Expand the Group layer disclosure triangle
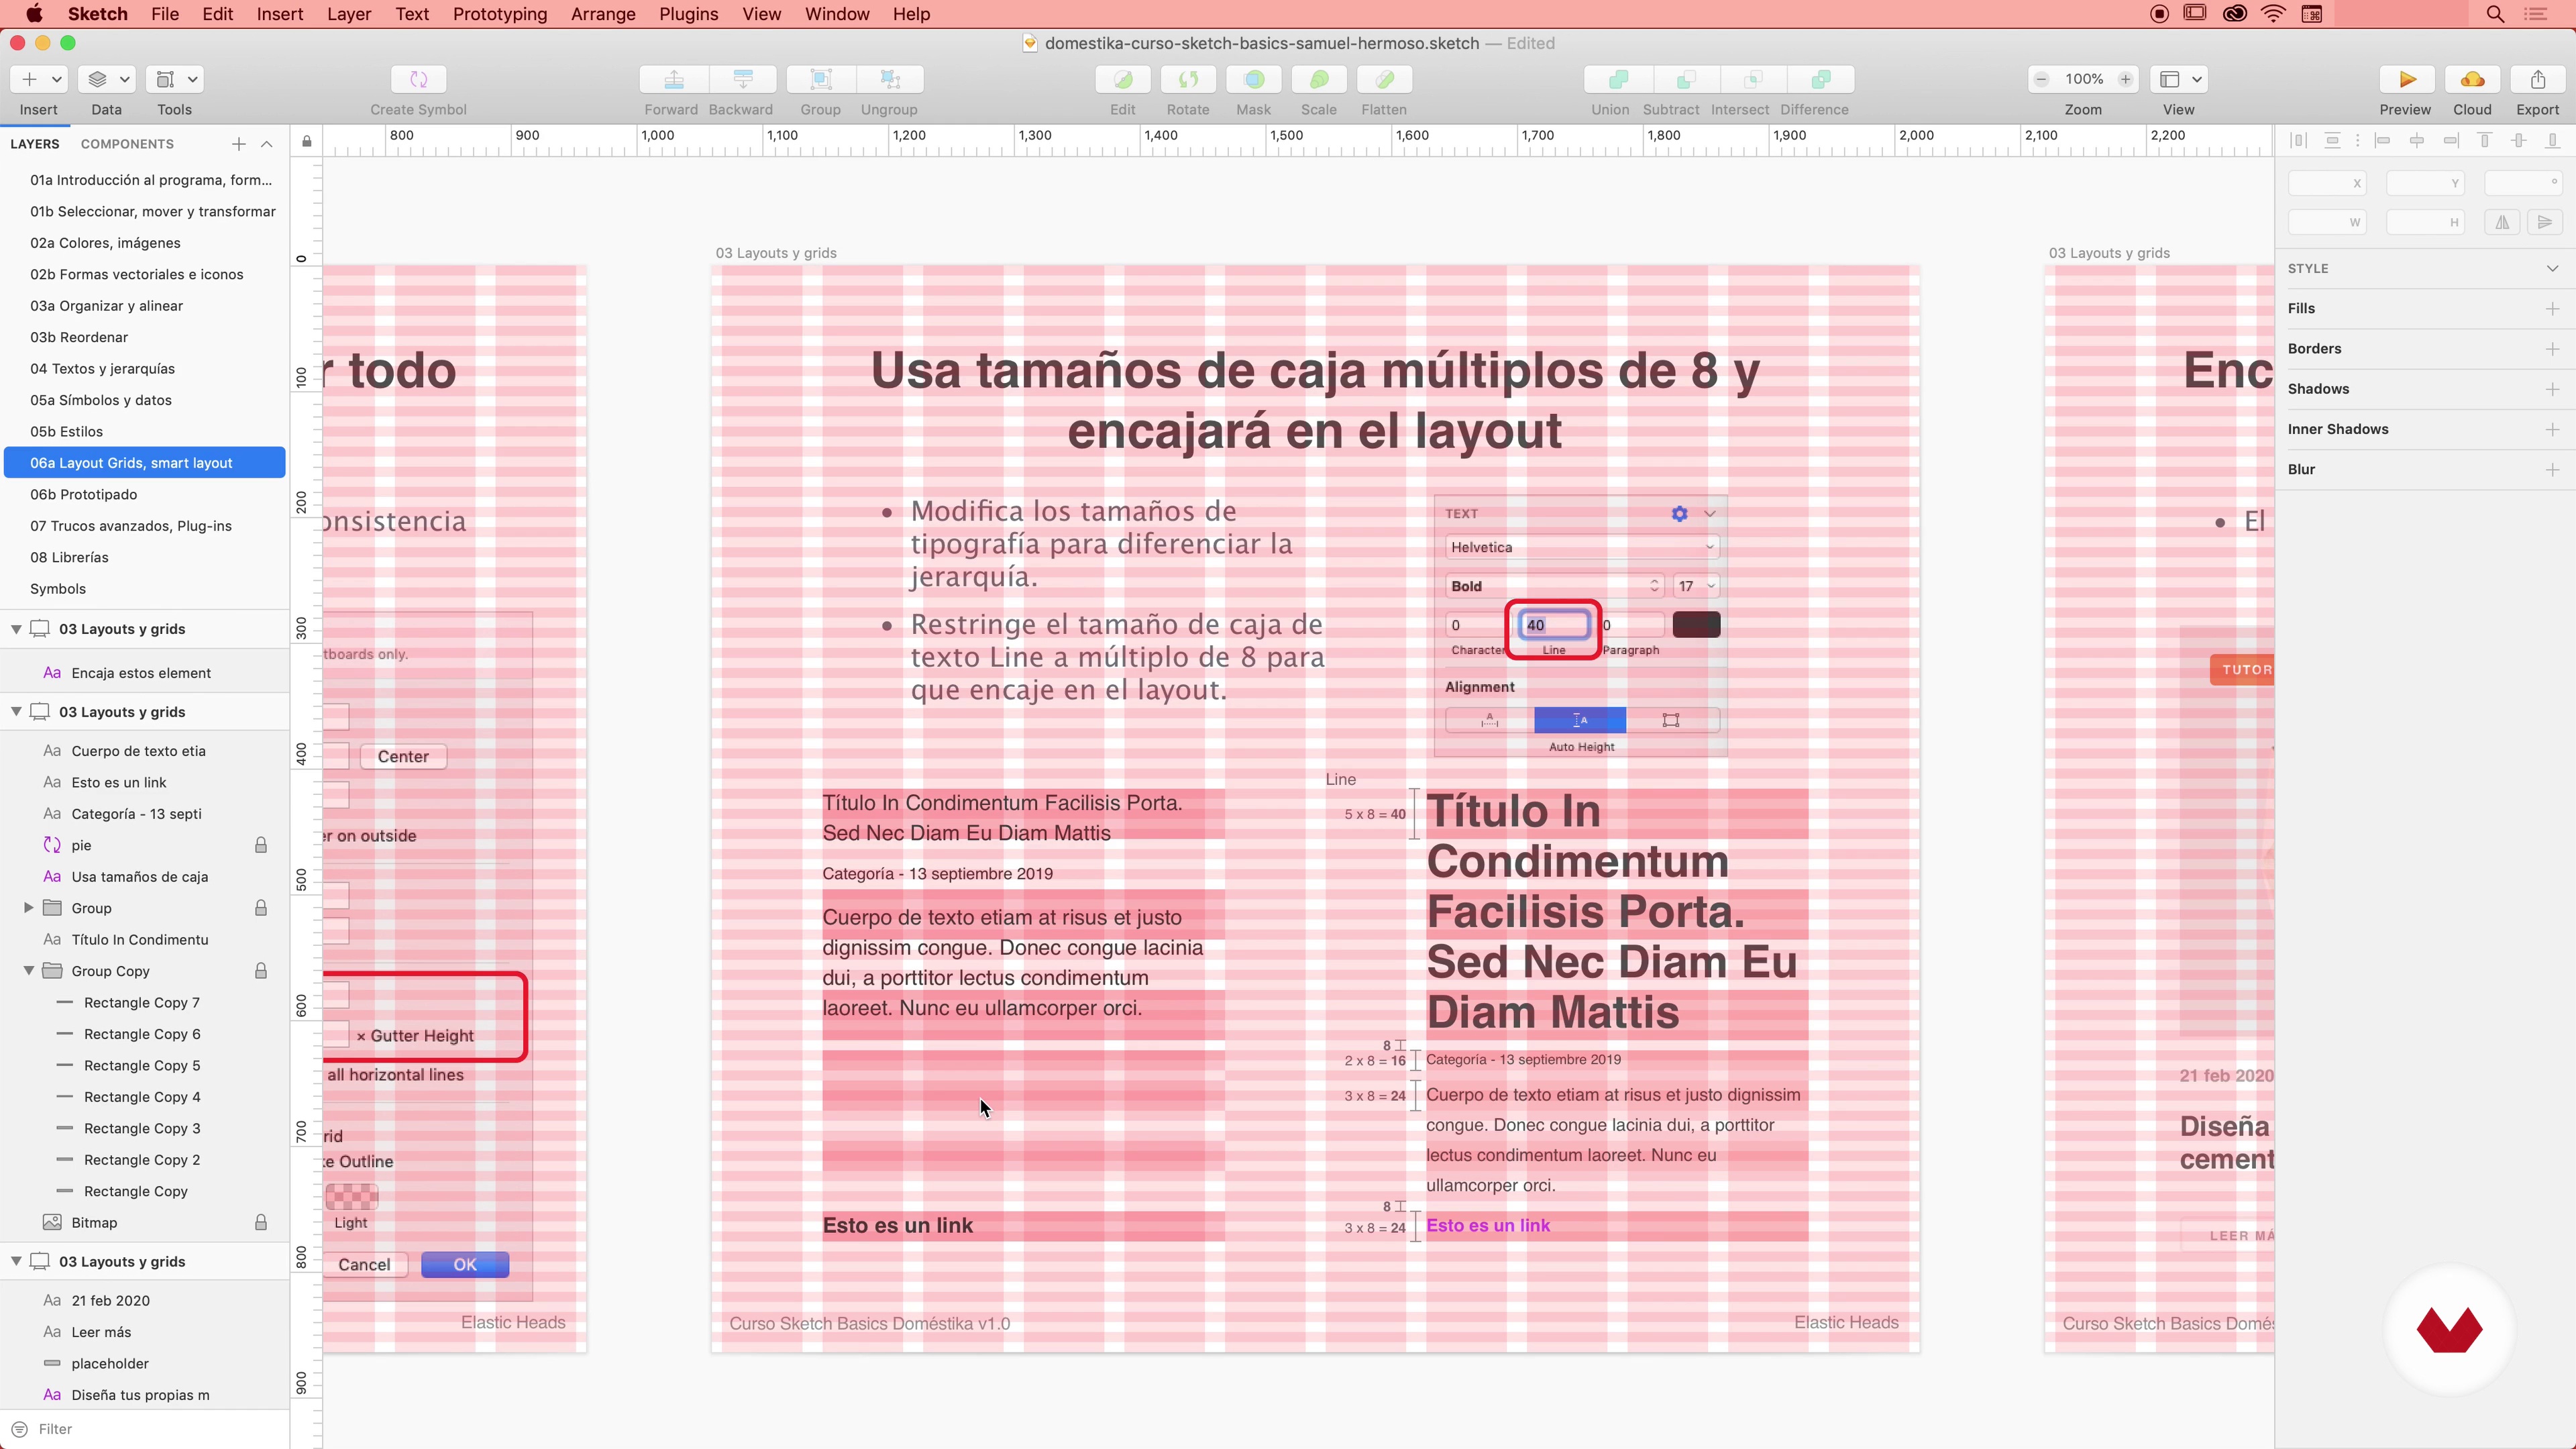2576x1449 pixels. 28,908
